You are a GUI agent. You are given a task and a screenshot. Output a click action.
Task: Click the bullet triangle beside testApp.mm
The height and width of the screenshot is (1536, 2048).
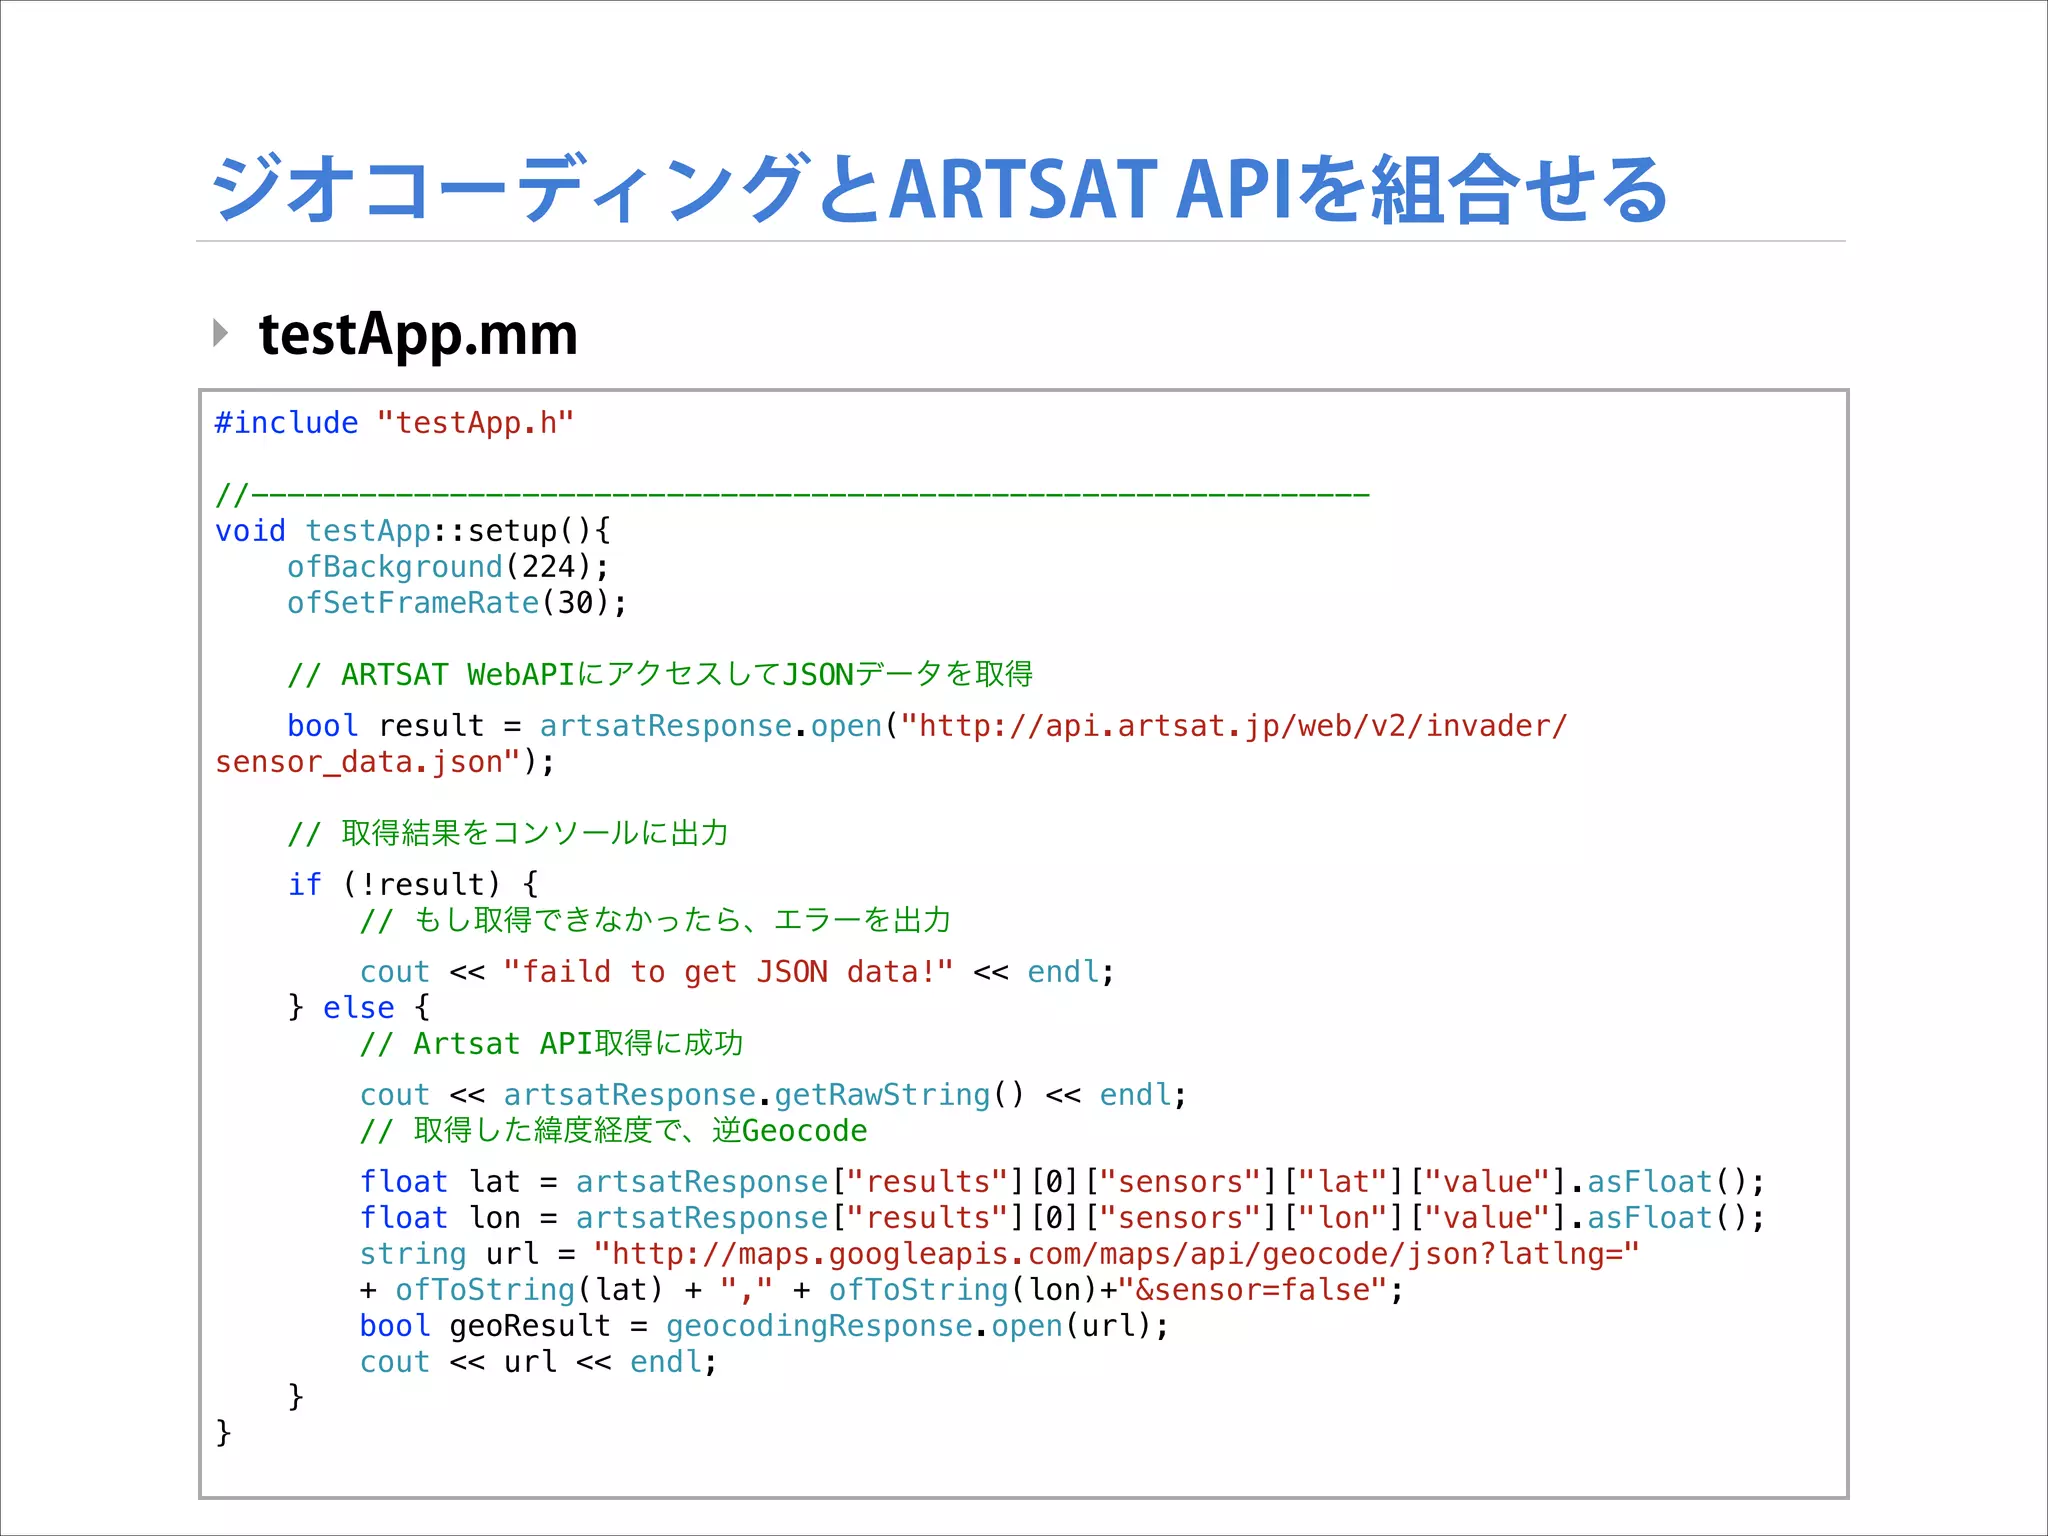tap(221, 333)
